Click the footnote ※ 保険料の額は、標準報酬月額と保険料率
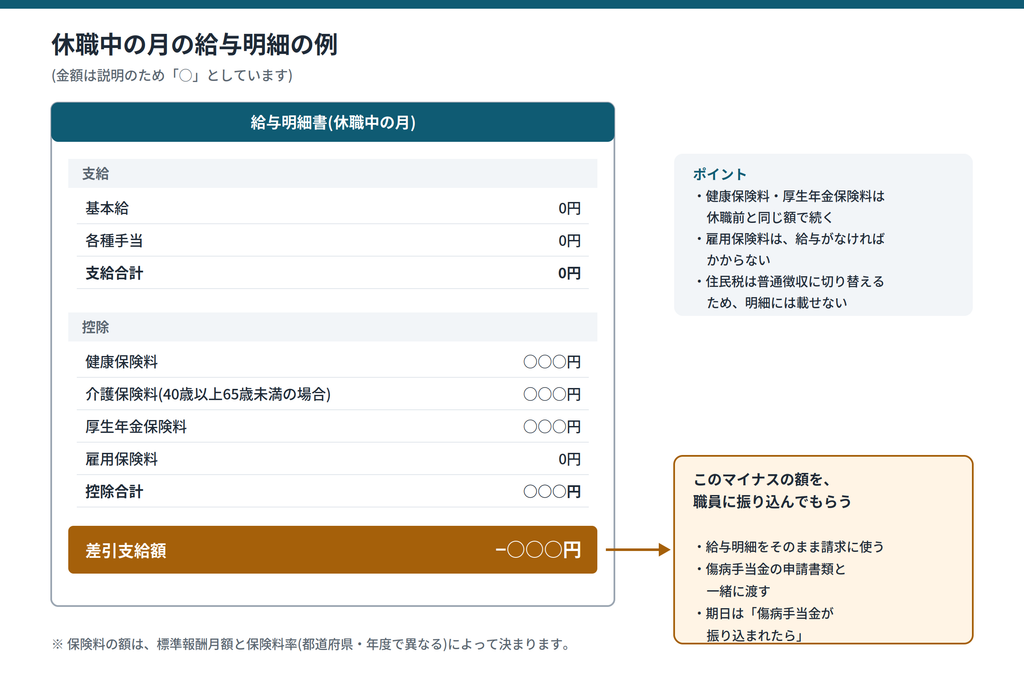 312,644
